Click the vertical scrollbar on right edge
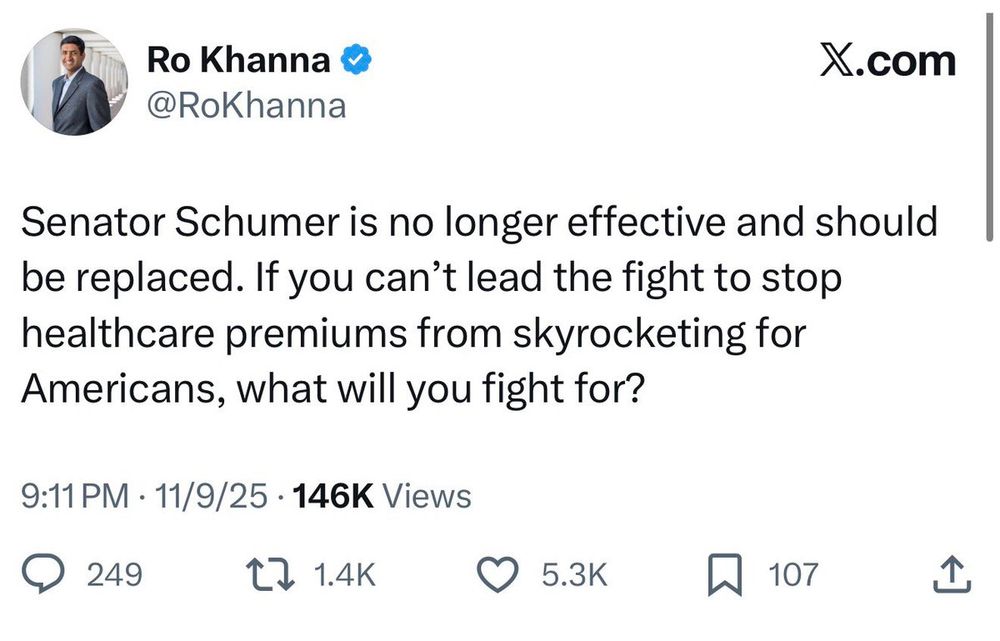Image resolution: width=1000 pixels, height=641 pixels. [989, 150]
